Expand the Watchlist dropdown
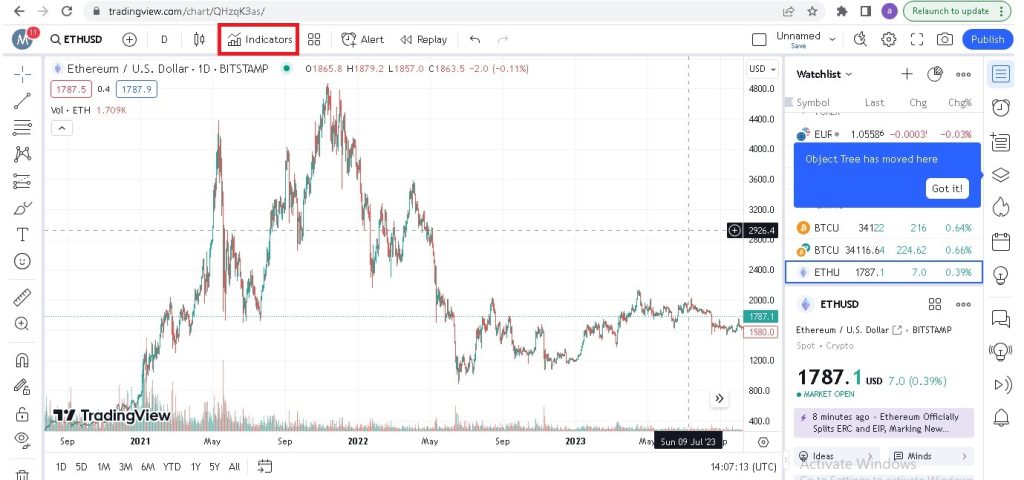Image resolution: width=1024 pixels, height=480 pixels. 824,74
